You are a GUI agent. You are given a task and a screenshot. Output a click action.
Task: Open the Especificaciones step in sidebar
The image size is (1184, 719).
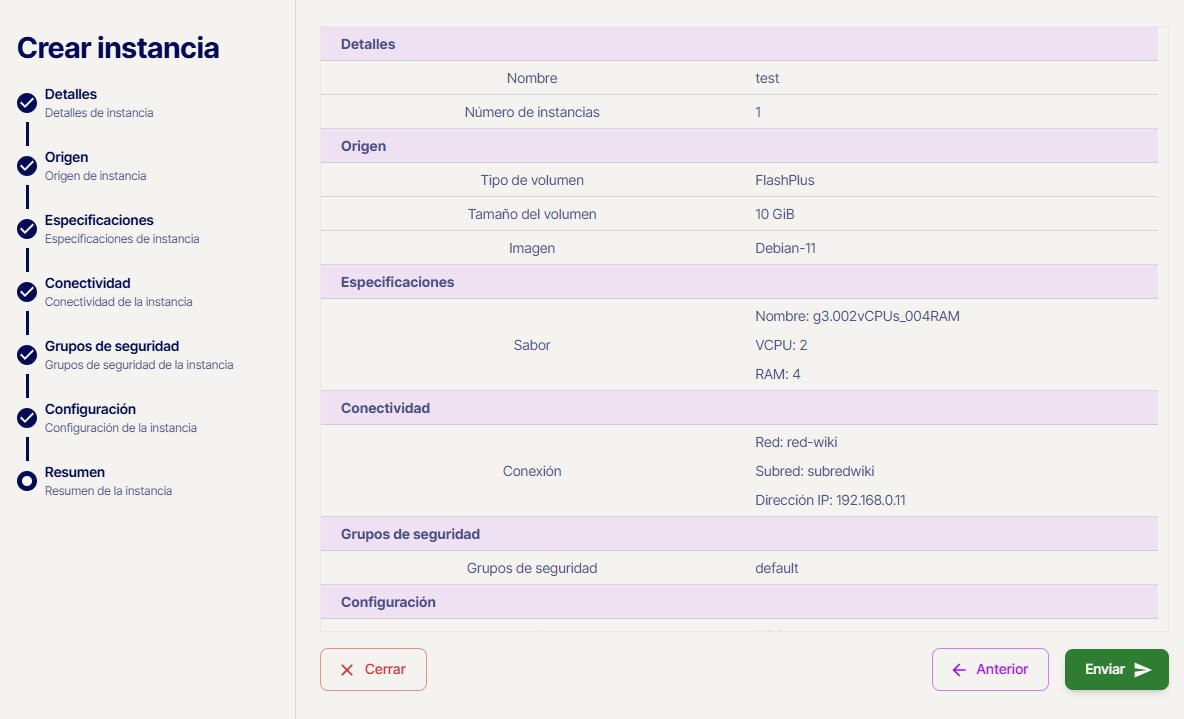click(x=99, y=220)
